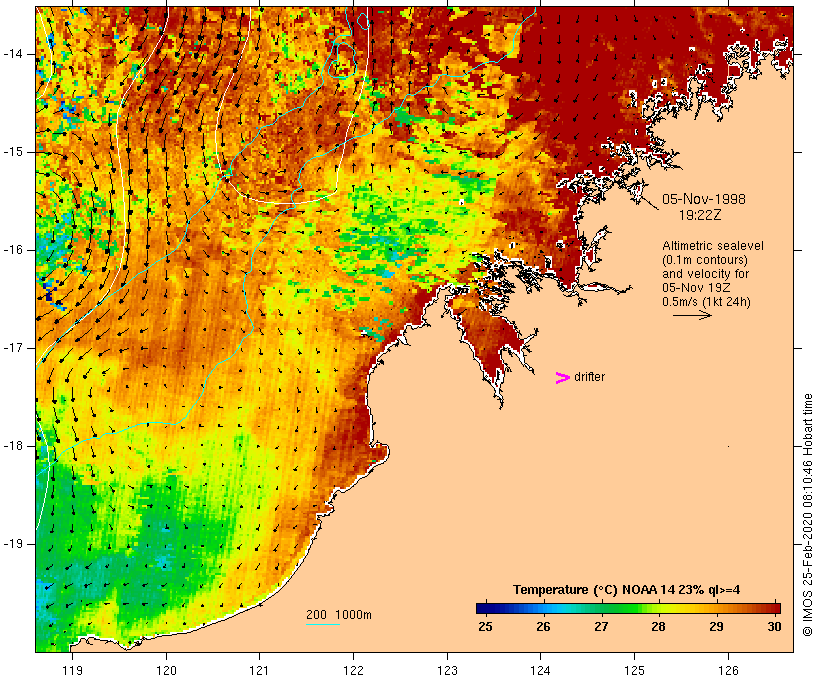Click the longitude axis label '125'
The image size is (820, 680).
[x=635, y=670]
